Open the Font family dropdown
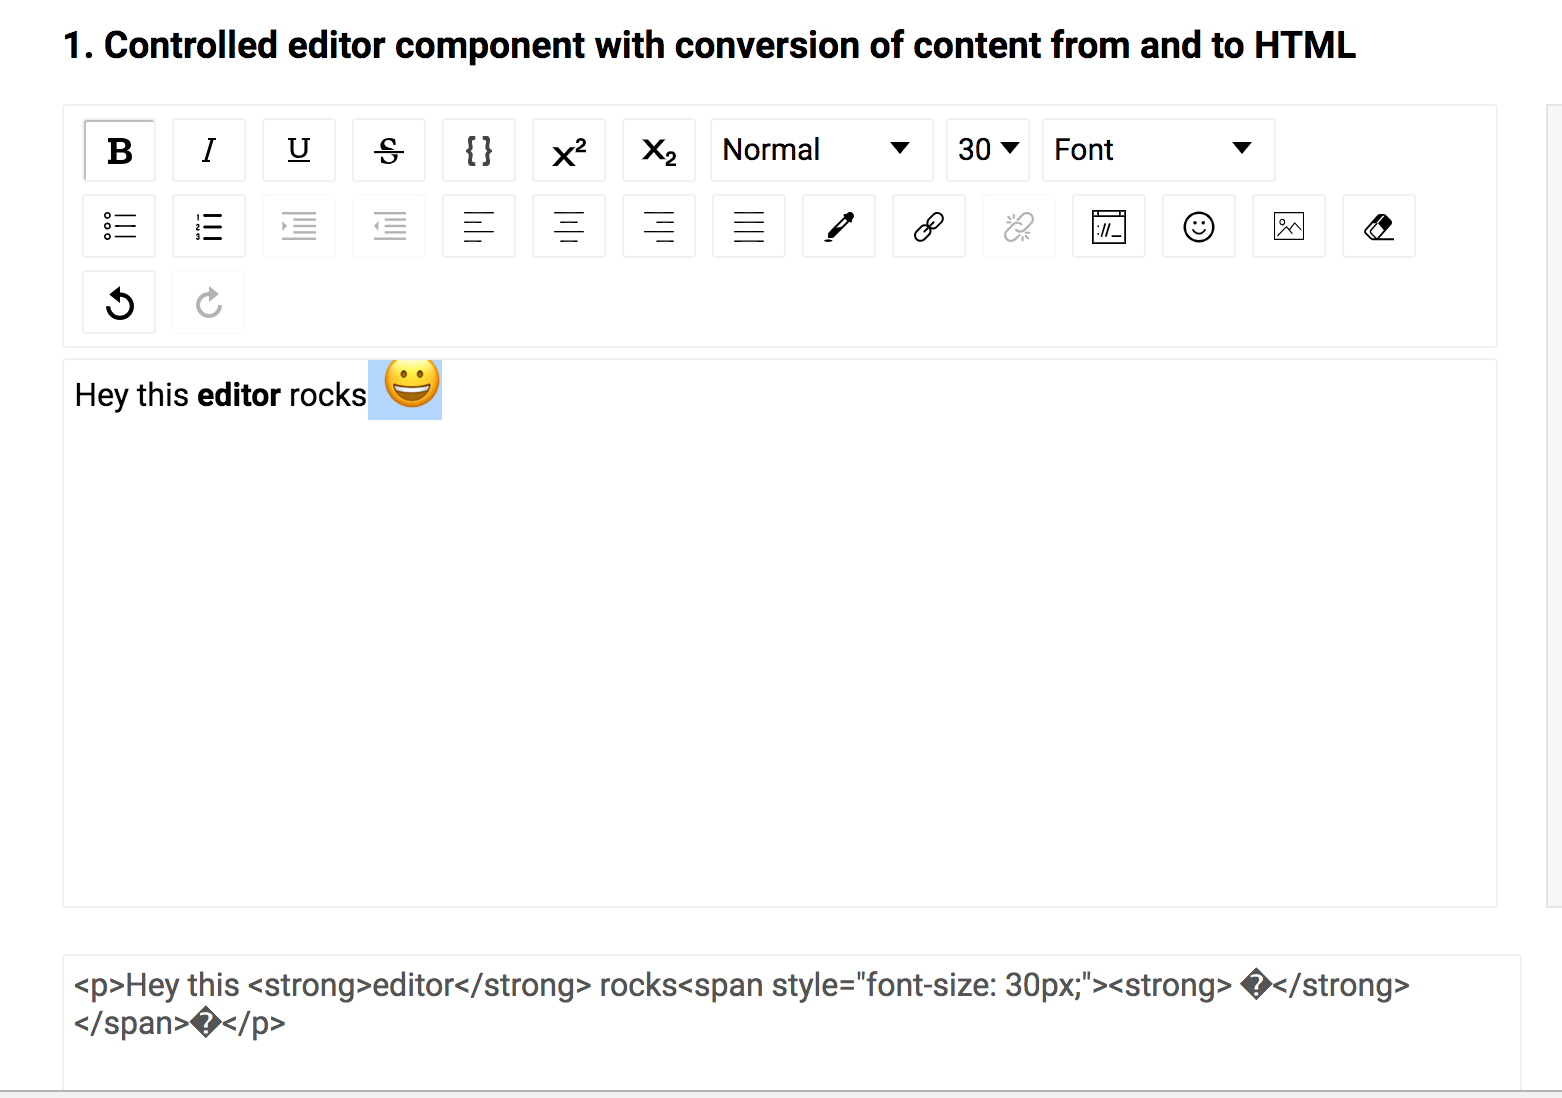Screen dimensions: 1562x1098 (x=1156, y=150)
